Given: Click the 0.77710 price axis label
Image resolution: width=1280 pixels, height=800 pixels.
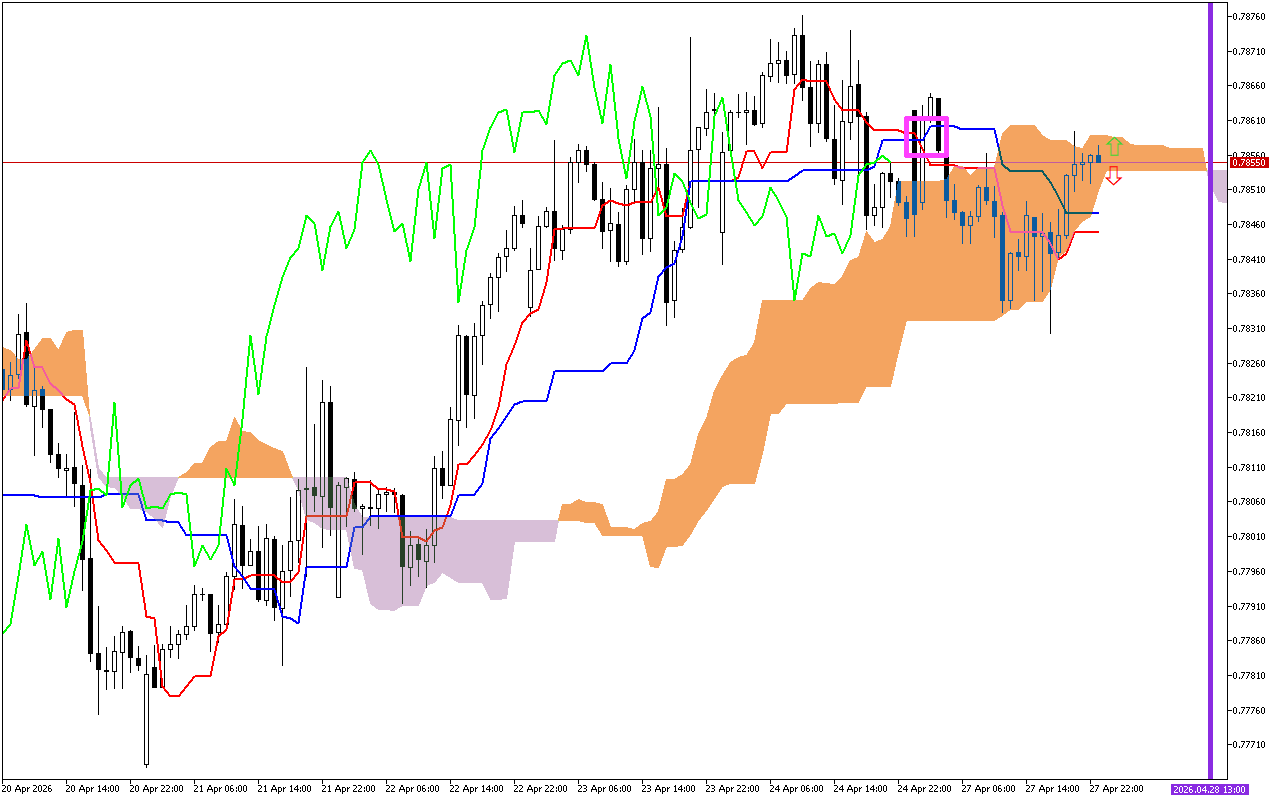Looking at the screenshot, I should click(1249, 745).
